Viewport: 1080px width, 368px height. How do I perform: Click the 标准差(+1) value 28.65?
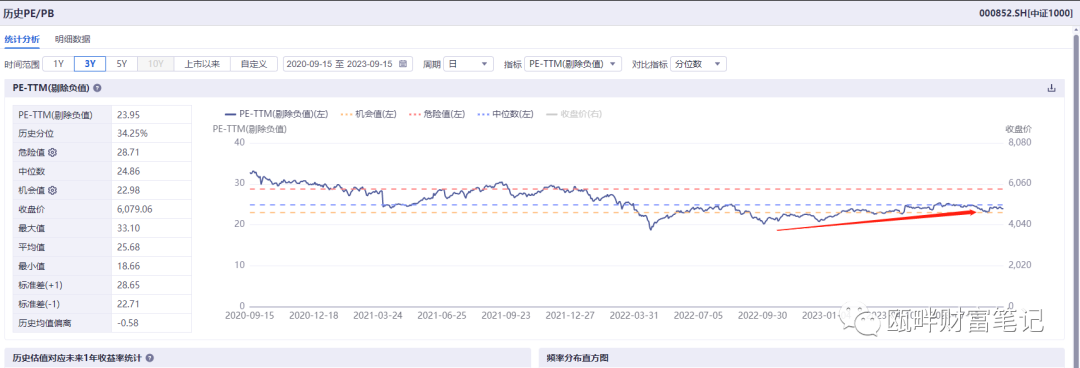(129, 285)
